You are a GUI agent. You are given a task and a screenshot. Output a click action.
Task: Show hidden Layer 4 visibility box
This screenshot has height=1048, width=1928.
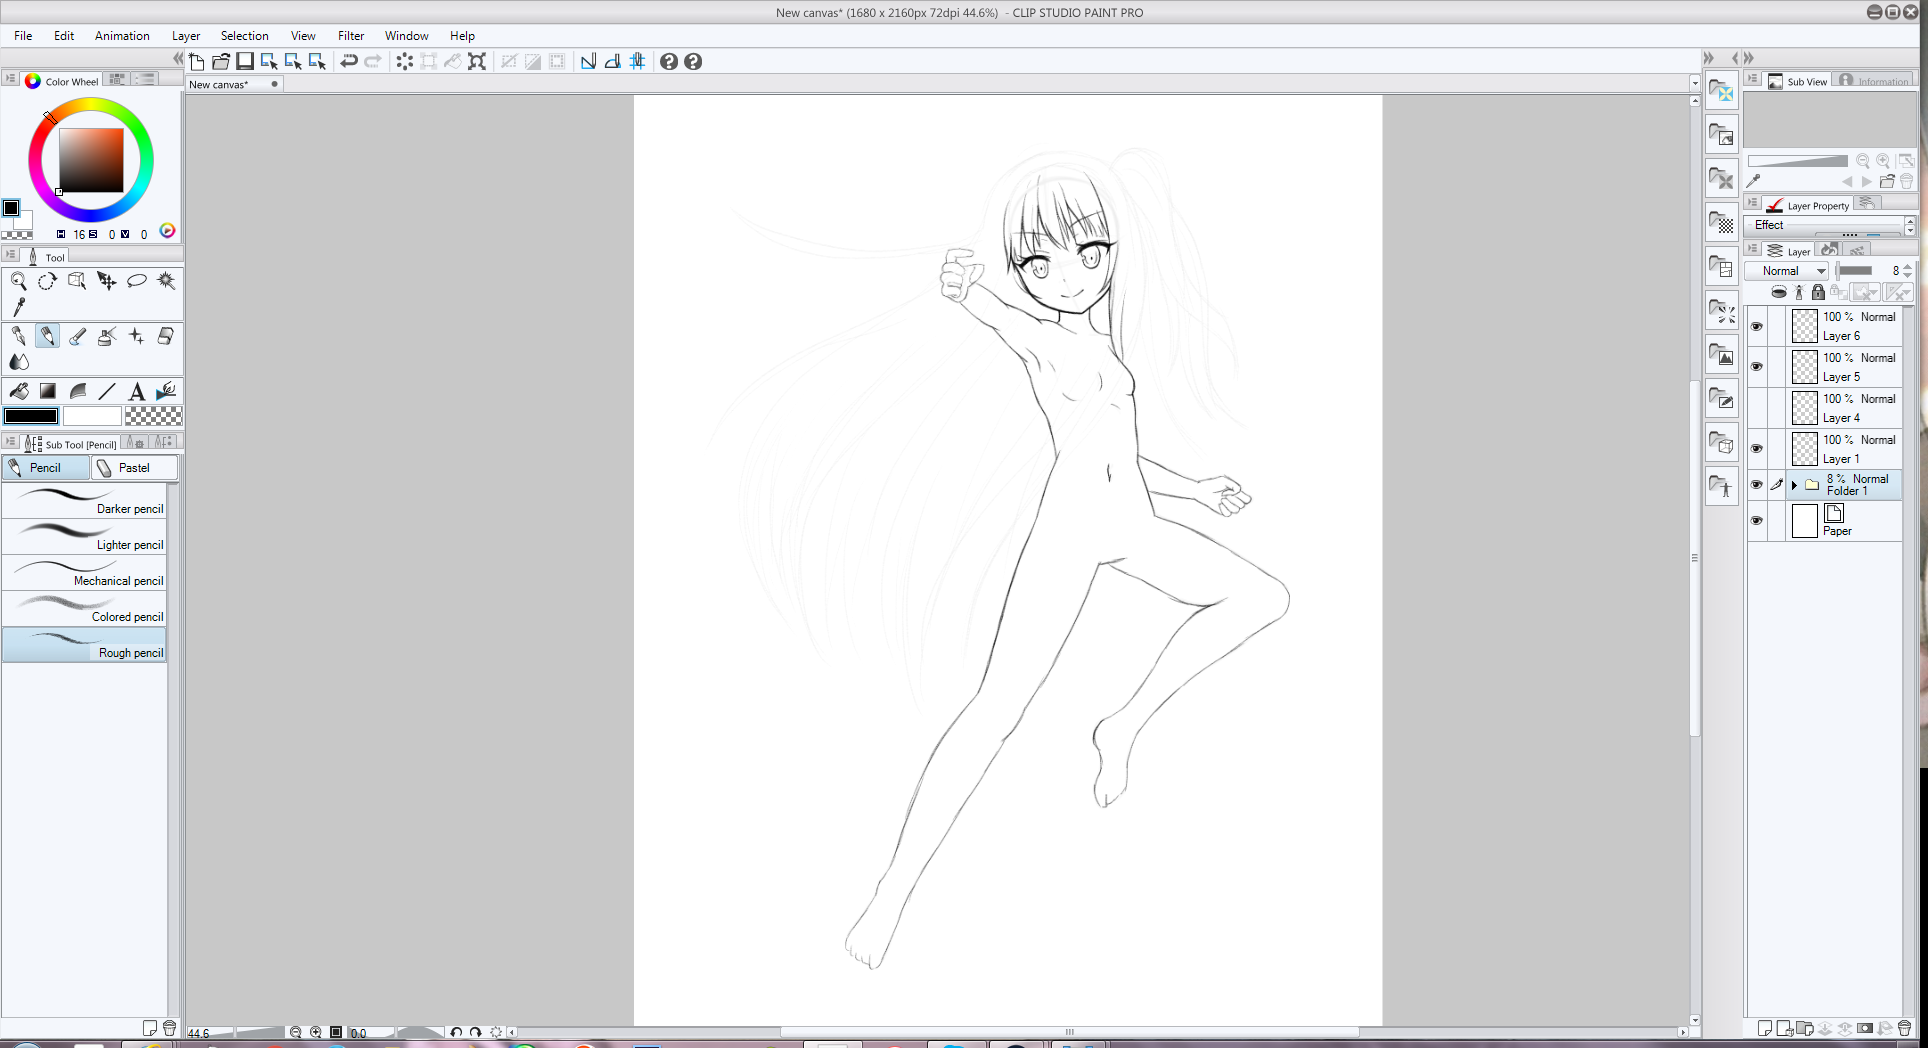tap(1756, 408)
